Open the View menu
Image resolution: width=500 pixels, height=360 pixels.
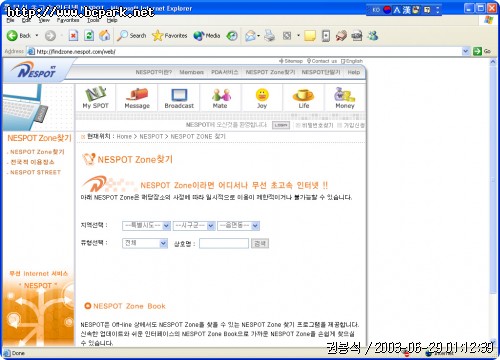click(x=44, y=20)
